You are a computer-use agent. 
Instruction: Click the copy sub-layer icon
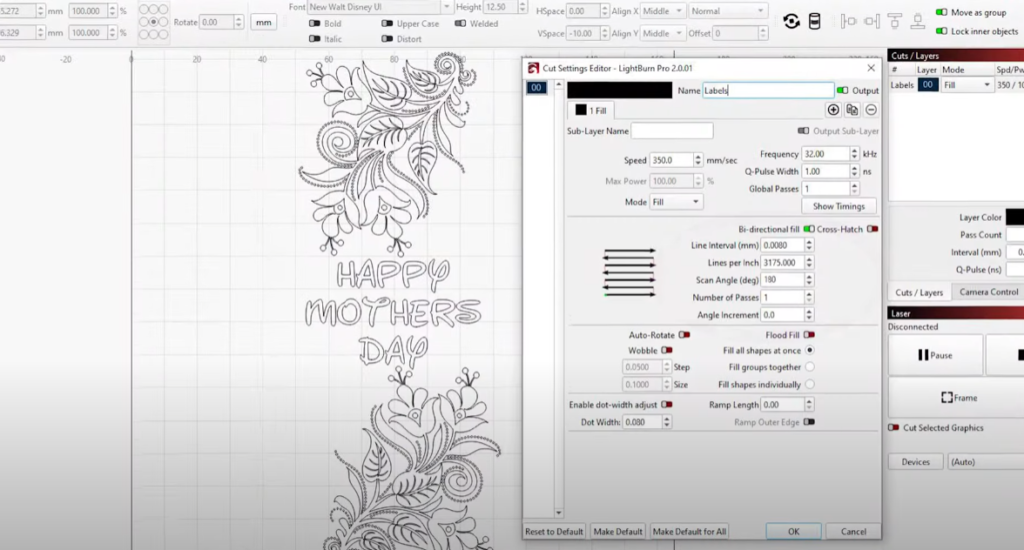852,110
